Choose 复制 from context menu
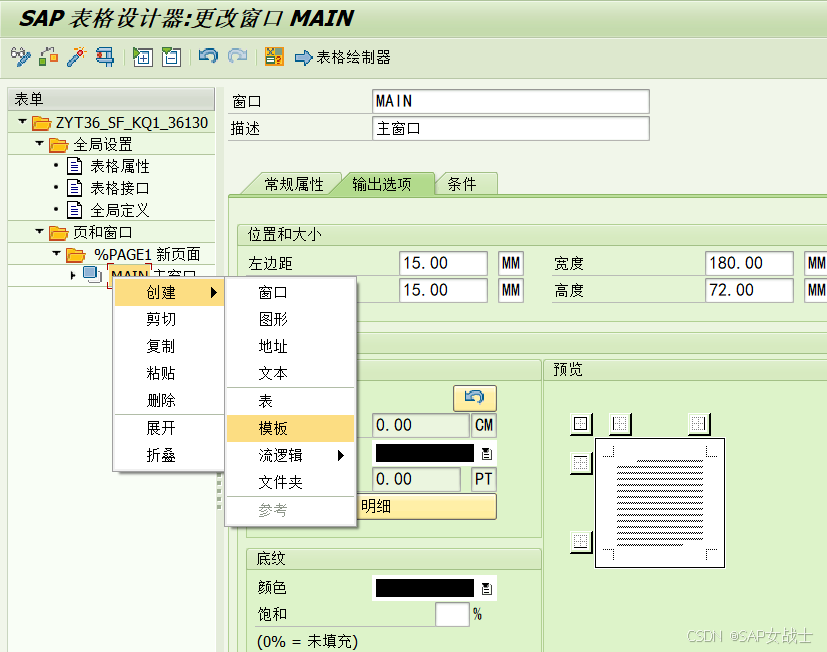The width and height of the screenshot is (827, 652). pyautogui.click(x=169, y=346)
